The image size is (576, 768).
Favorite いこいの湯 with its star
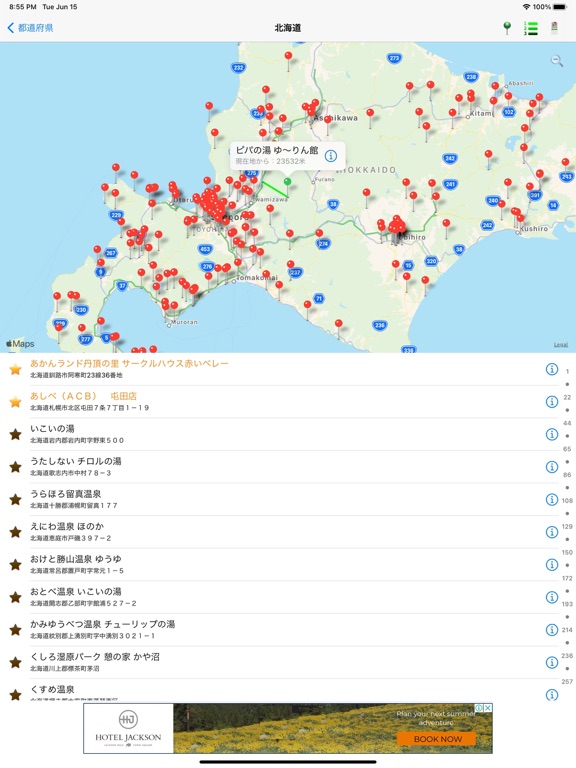pos(16,434)
